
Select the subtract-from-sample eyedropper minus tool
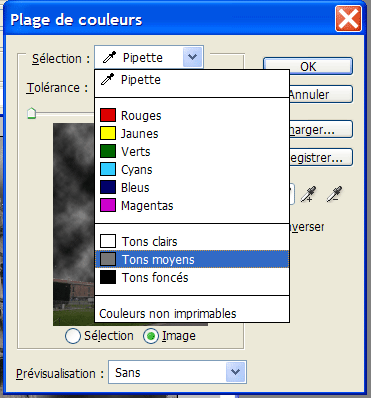click(x=334, y=194)
